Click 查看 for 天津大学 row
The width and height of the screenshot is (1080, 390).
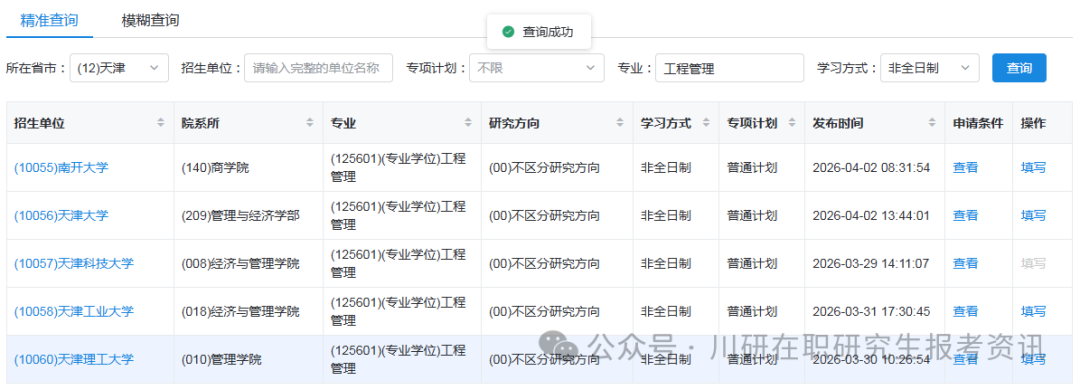[965, 216]
